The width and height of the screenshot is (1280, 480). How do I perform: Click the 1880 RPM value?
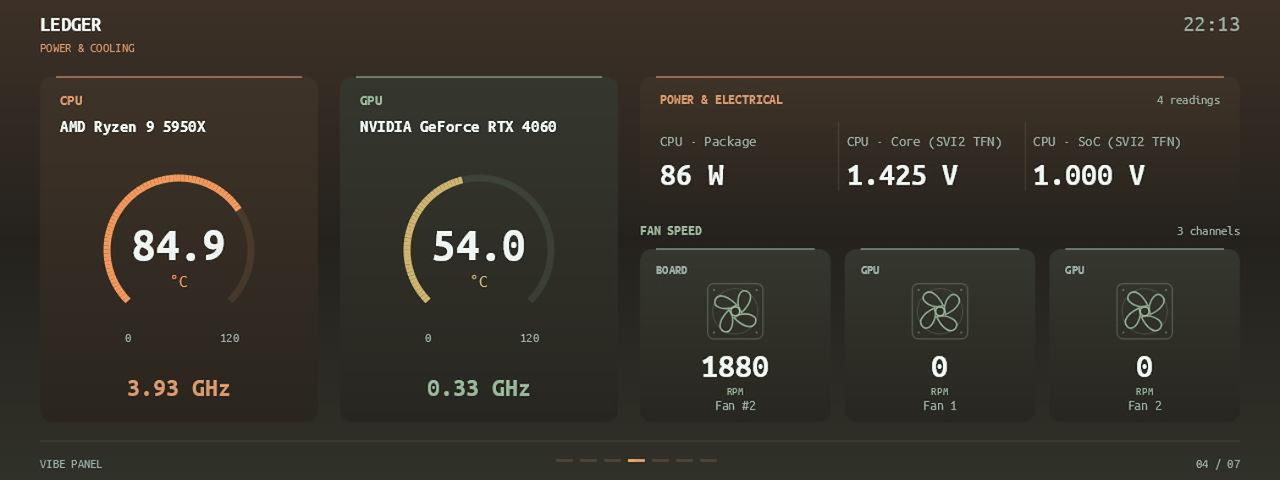pyautogui.click(x=735, y=367)
